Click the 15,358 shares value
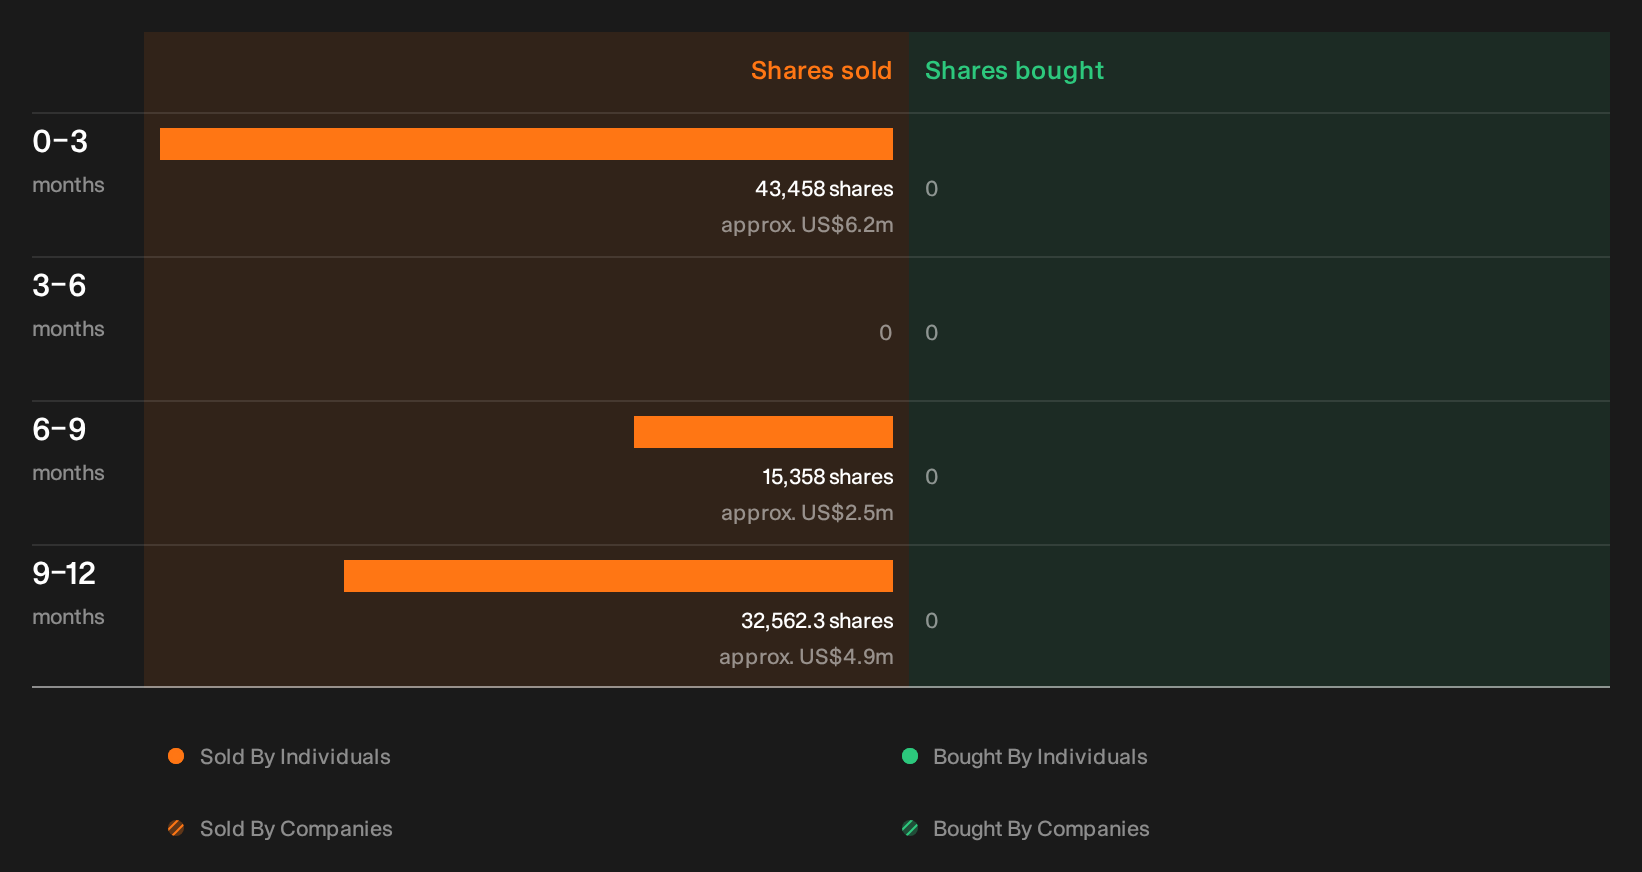The image size is (1642, 872). pos(828,477)
